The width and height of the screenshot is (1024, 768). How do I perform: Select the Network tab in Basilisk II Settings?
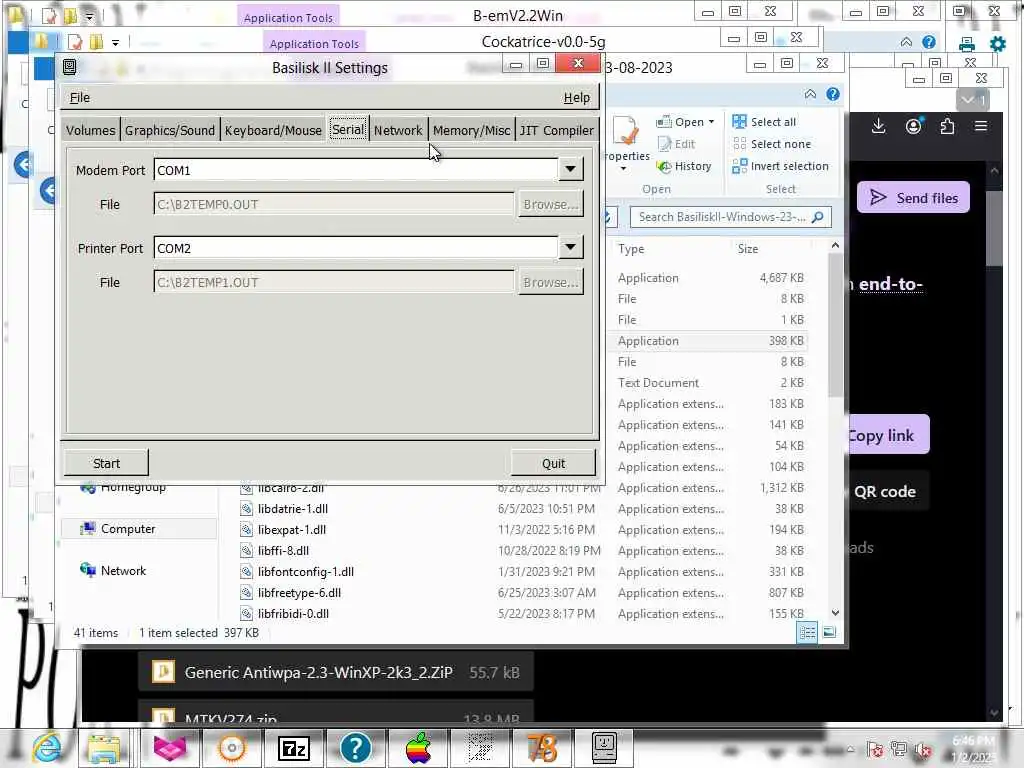398,130
